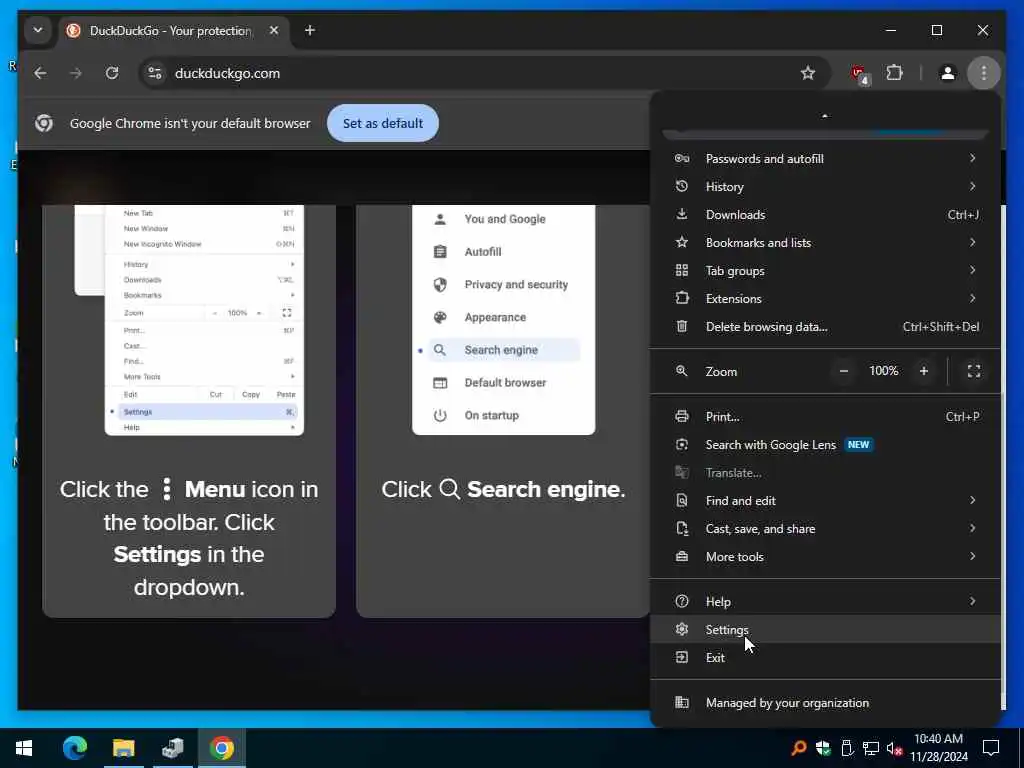Select Delete browsing data

tap(825, 327)
